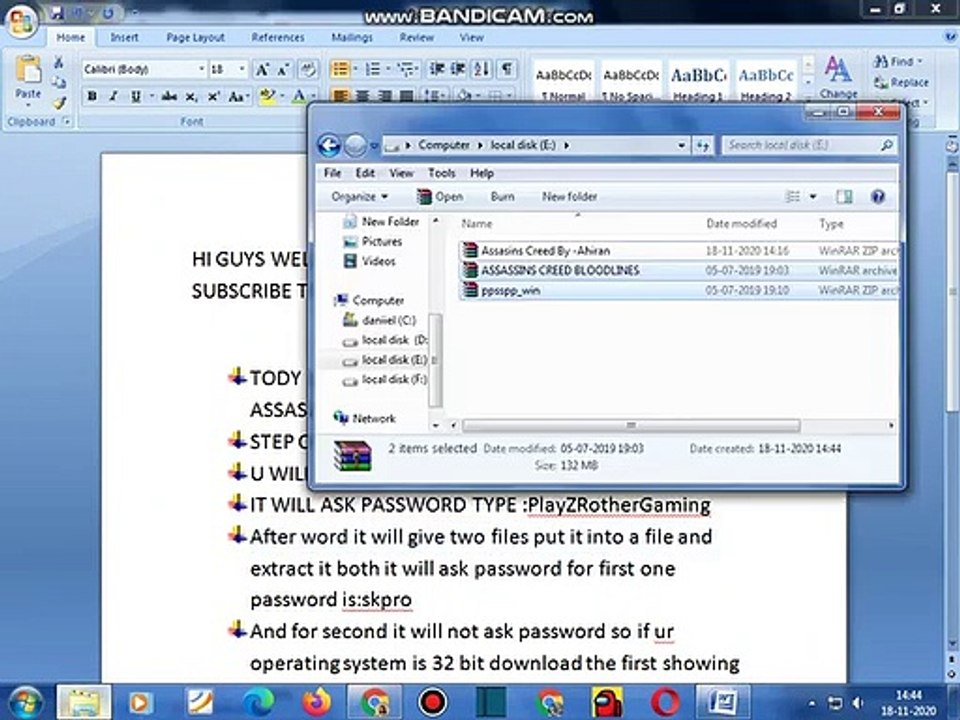The width and height of the screenshot is (960, 720).
Task: Click the Office button in Word
Action: pyautogui.click(x=22, y=22)
